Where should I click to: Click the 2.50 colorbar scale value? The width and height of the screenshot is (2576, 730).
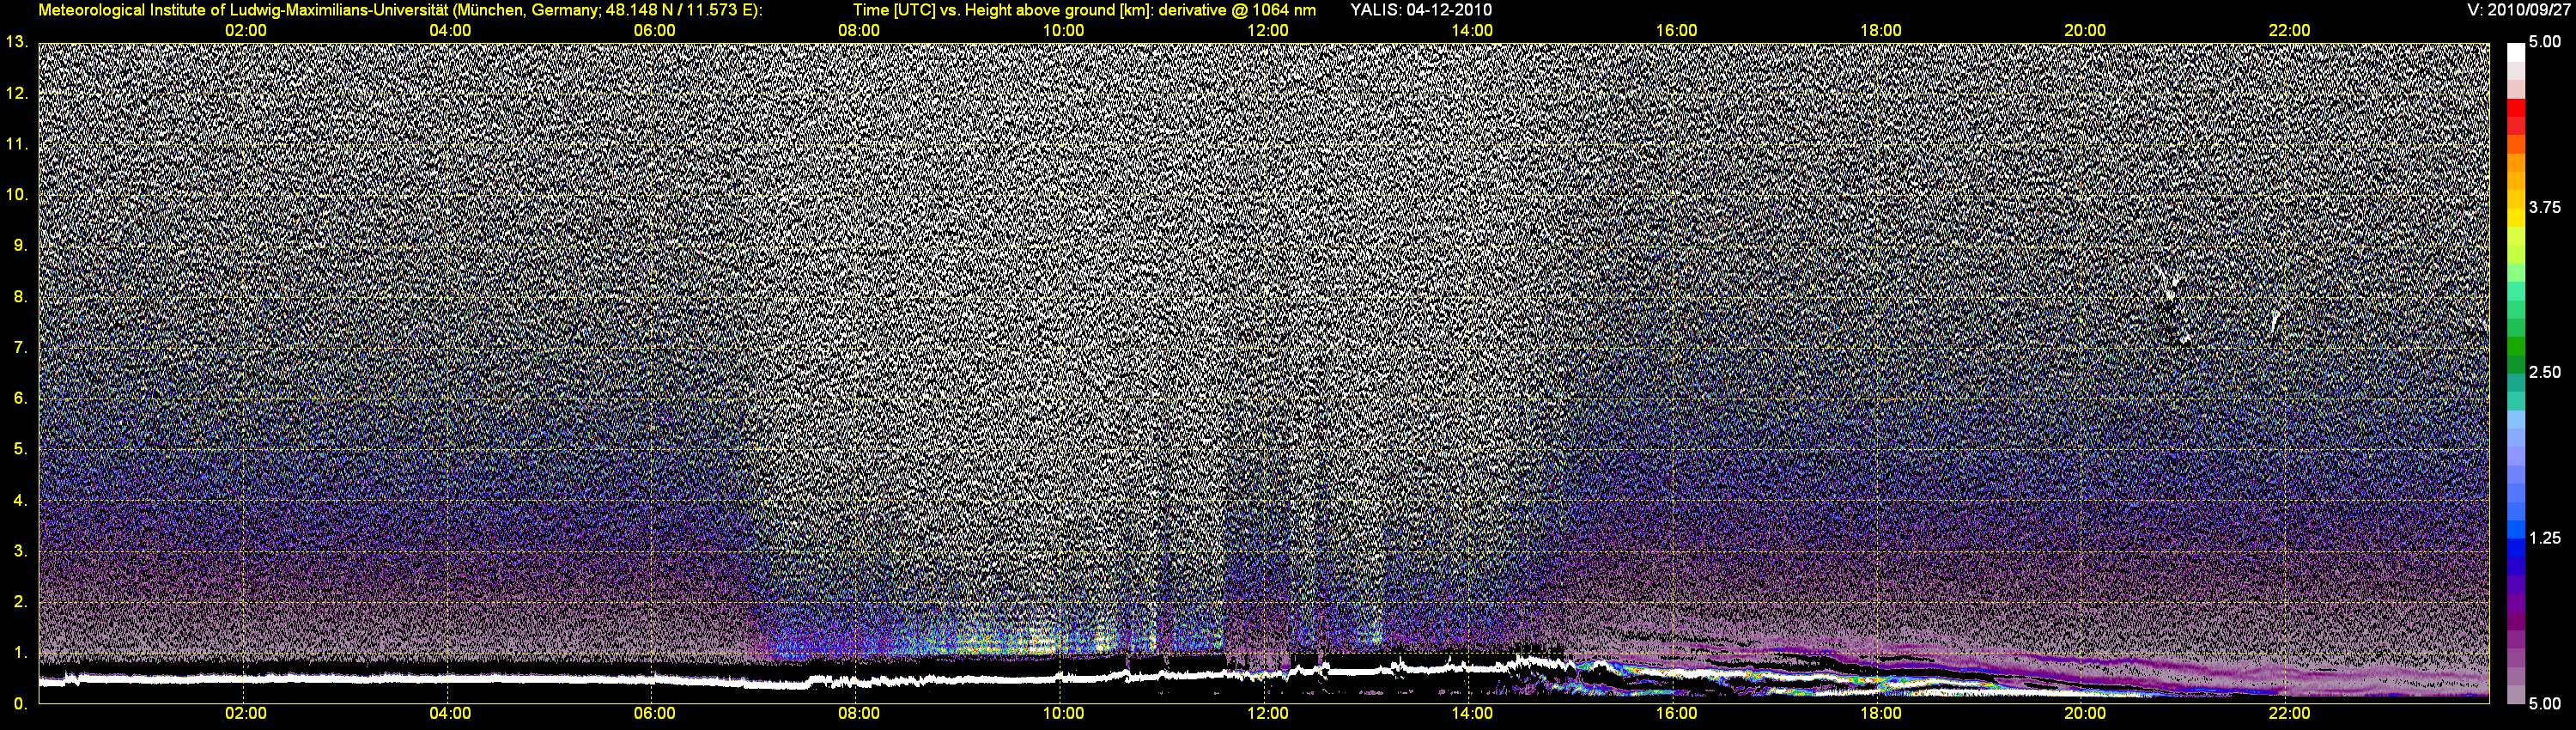coord(2545,373)
